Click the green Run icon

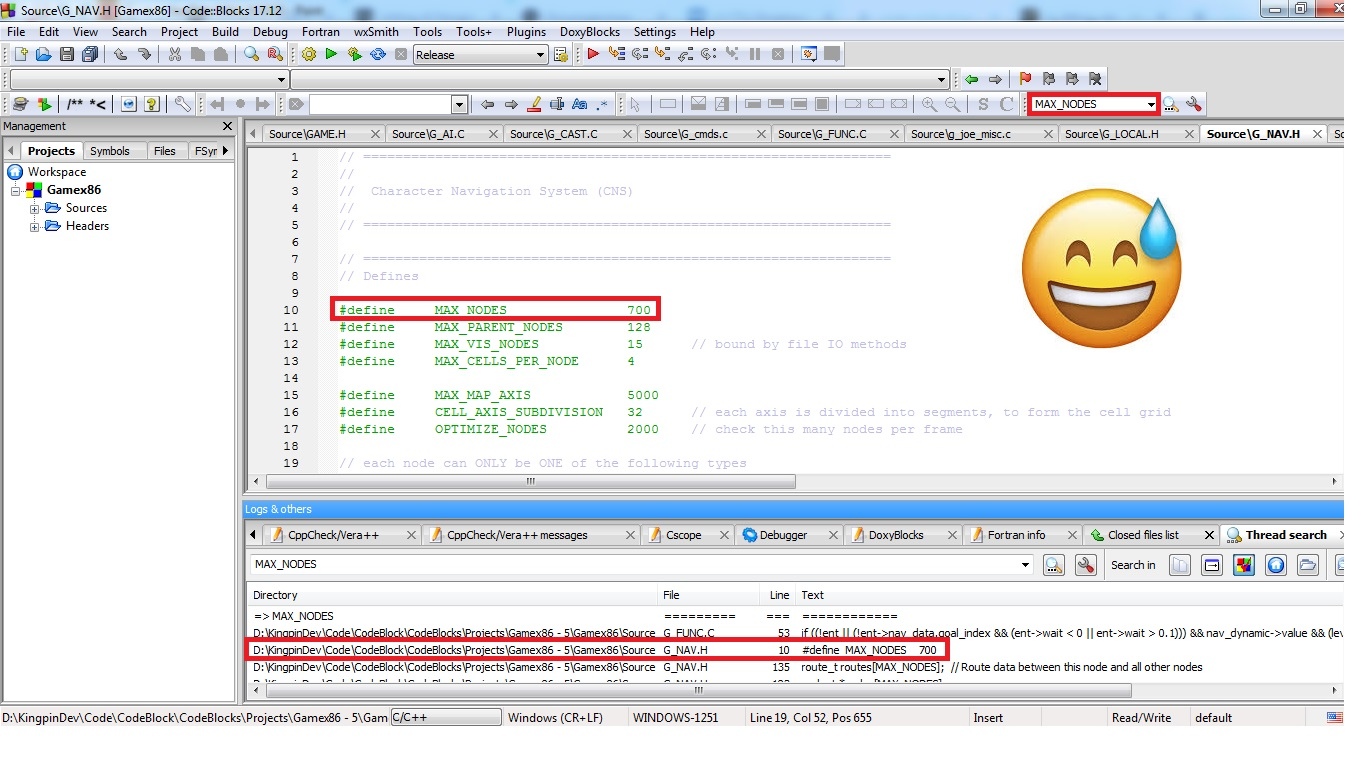pyautogui.click(x=331, y=54)
